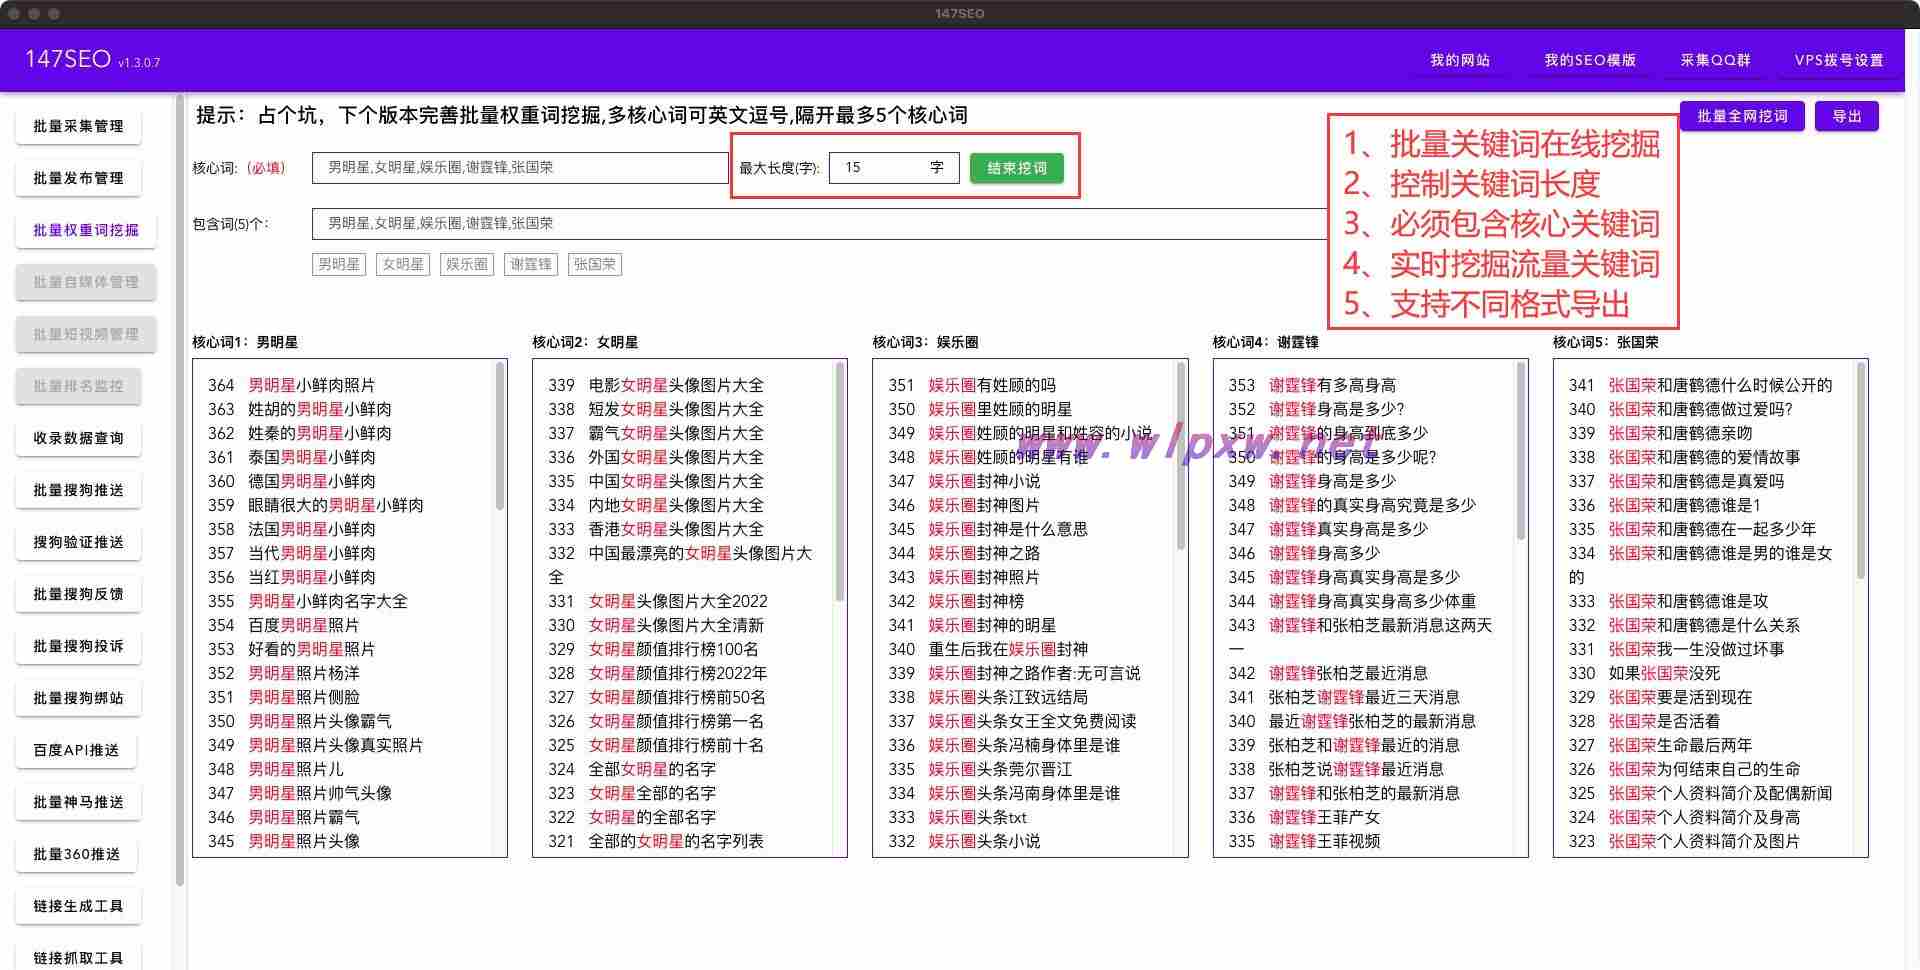Open 采集QQ群 link
Screen dimensions: 1920x970
[x=1715, y=61]
